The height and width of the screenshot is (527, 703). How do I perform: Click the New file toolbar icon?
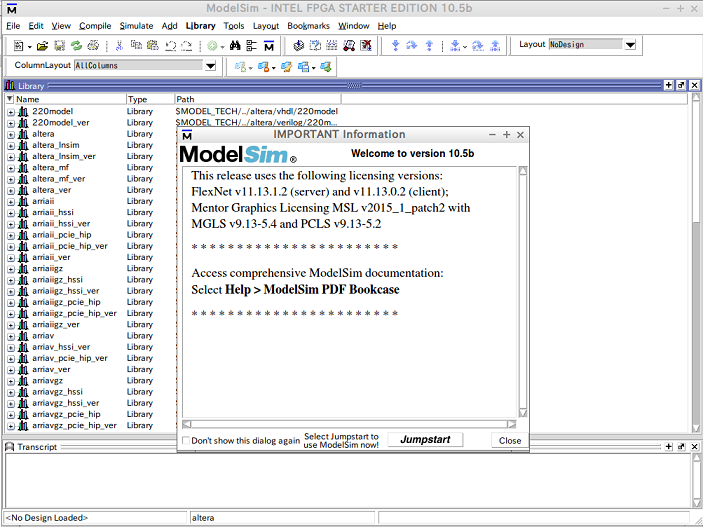point(18,45)
